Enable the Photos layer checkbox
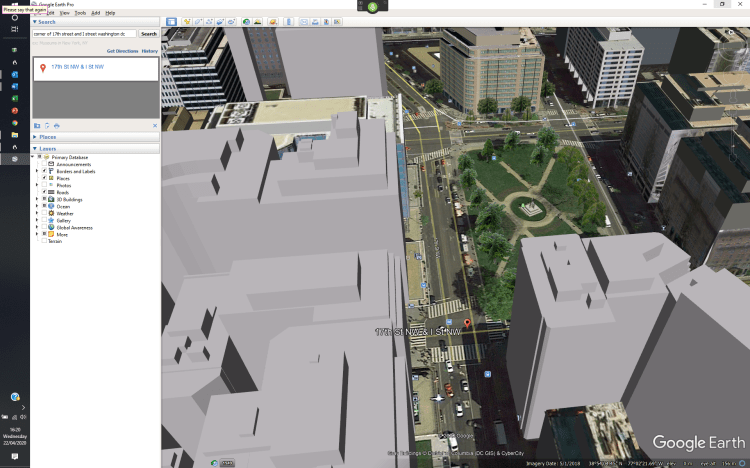This screenshot has width=750, height=468. [x=44, y=185]
